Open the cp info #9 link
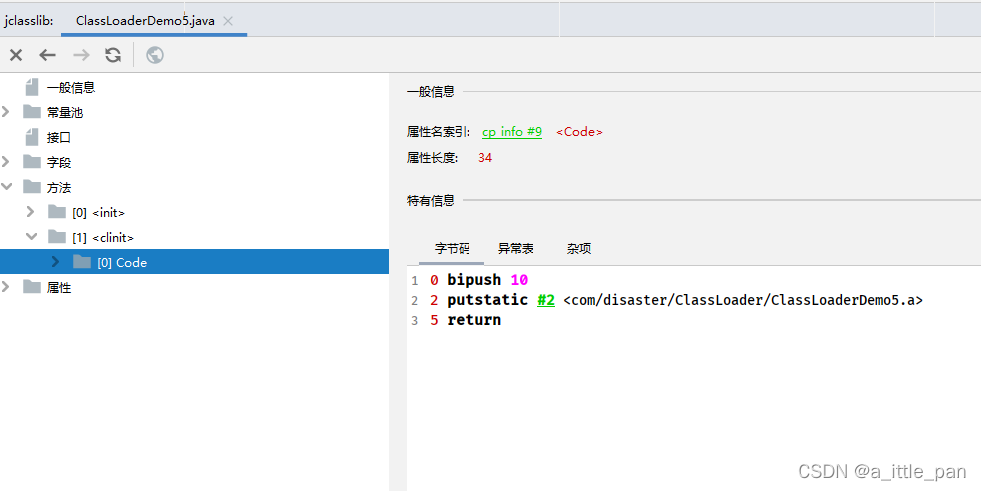 tap(512, 132)
